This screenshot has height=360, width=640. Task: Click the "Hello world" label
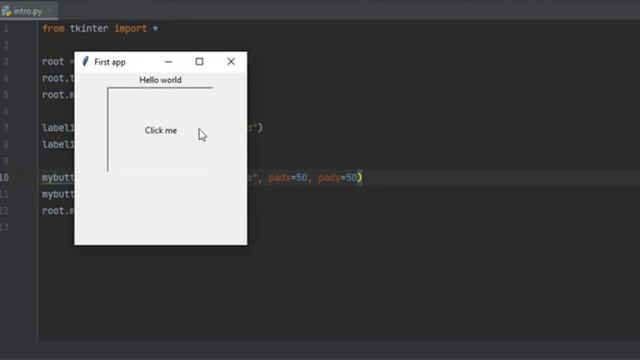160,80
